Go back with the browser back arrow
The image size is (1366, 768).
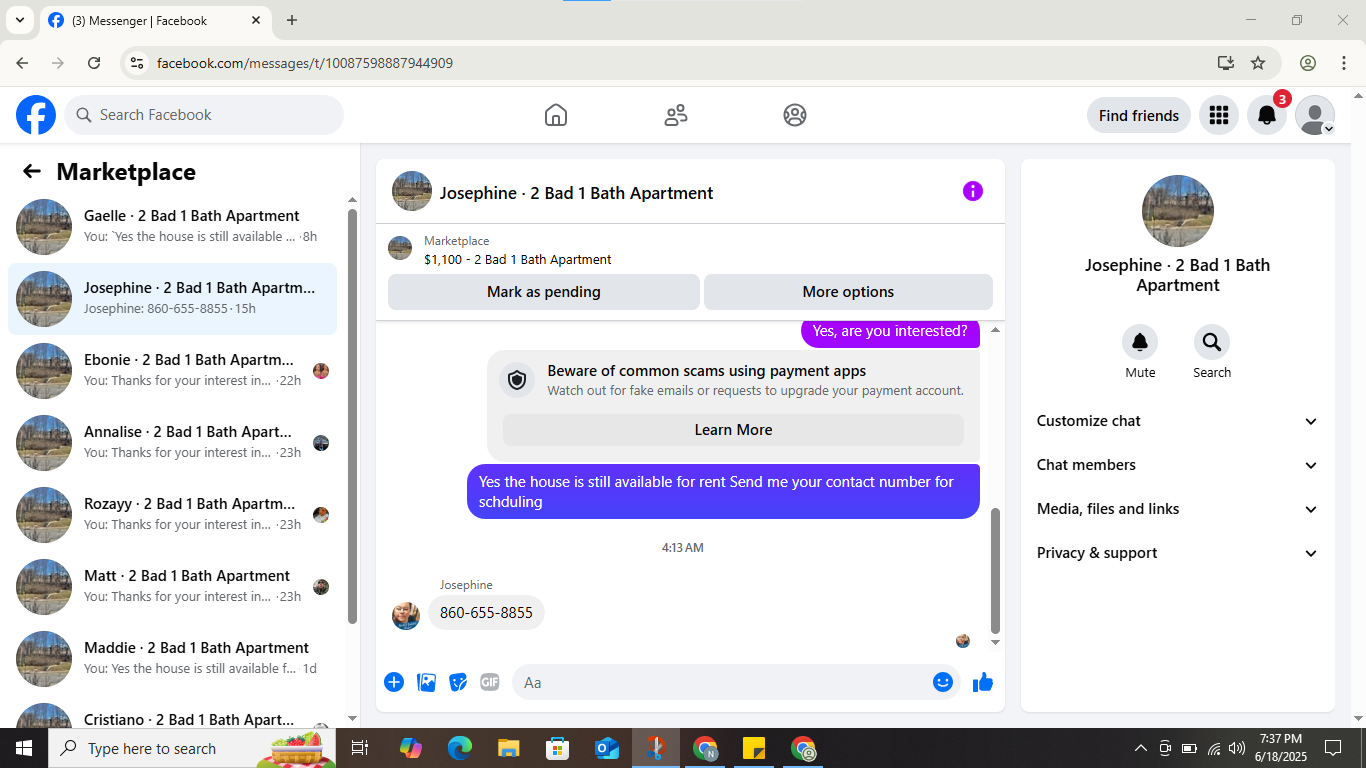click(x=23, y=63)
